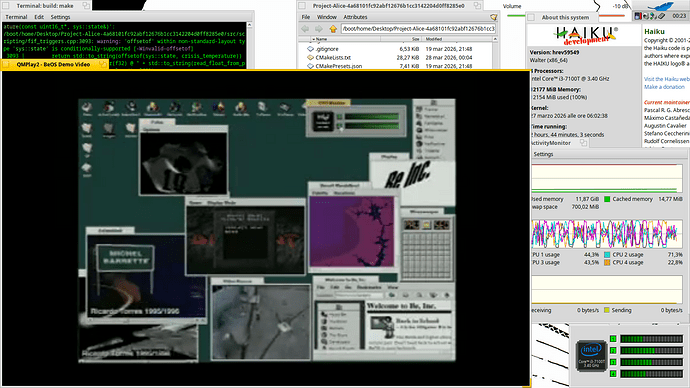Click the pen-shaped Deskbar tray icon
The width and height of the screenshot is (690, 388).
662,16
